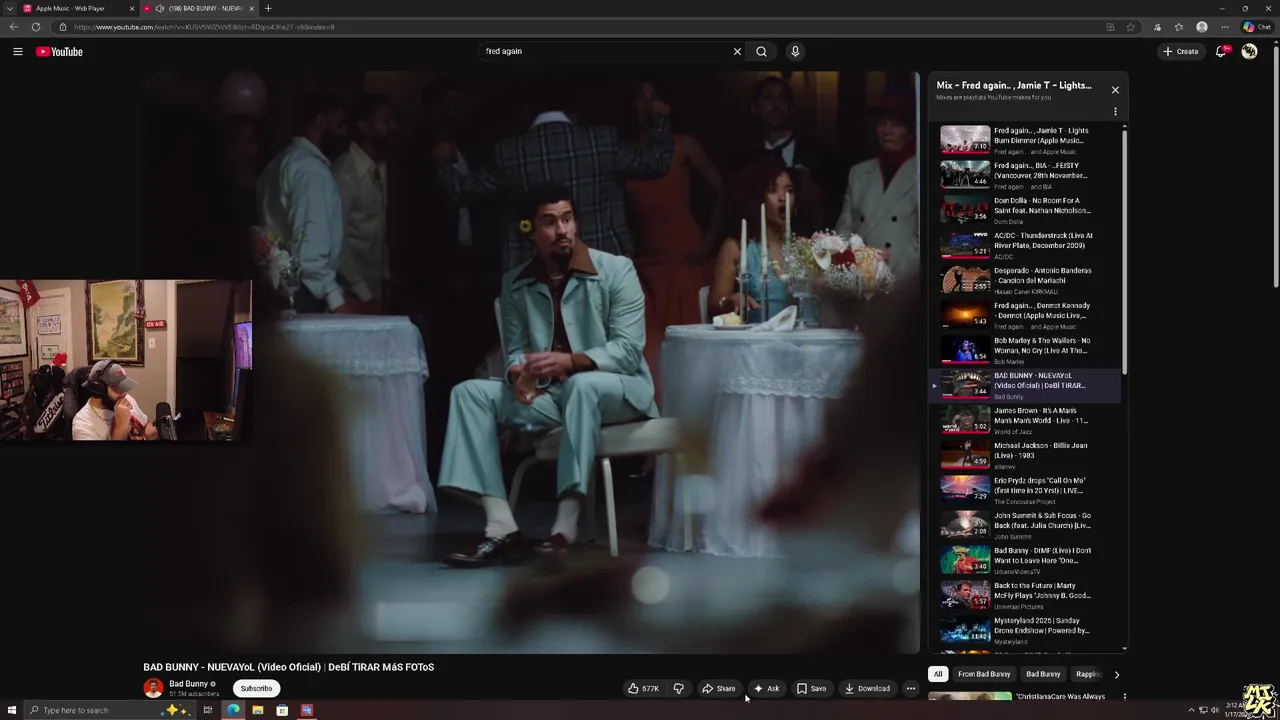Go to the YouTube home logo
Viewport: 1280px width, 720px height.
click(59, 51)
